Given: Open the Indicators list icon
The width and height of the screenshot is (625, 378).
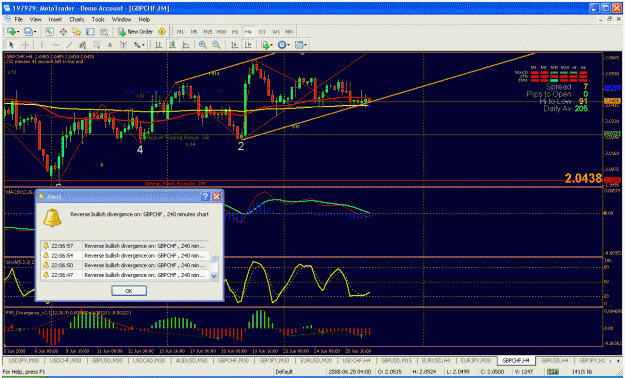Looking at the screenshot, I should coord(265,45).
